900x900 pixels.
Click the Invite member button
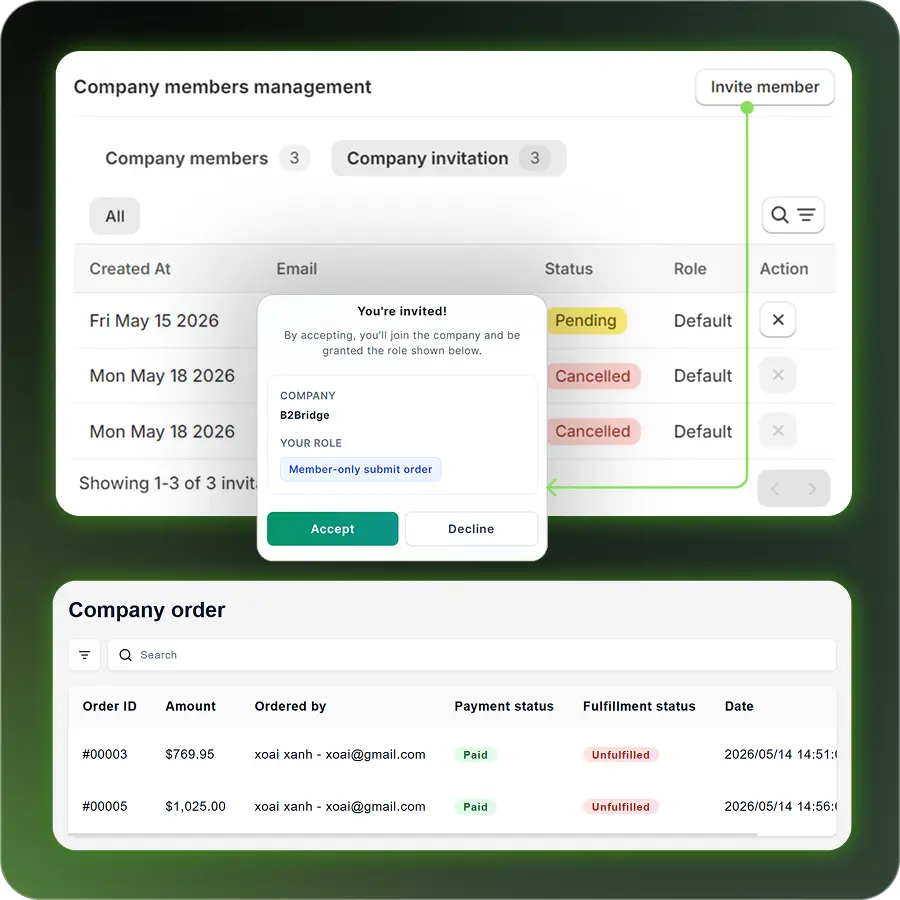[x=765, y=87]
